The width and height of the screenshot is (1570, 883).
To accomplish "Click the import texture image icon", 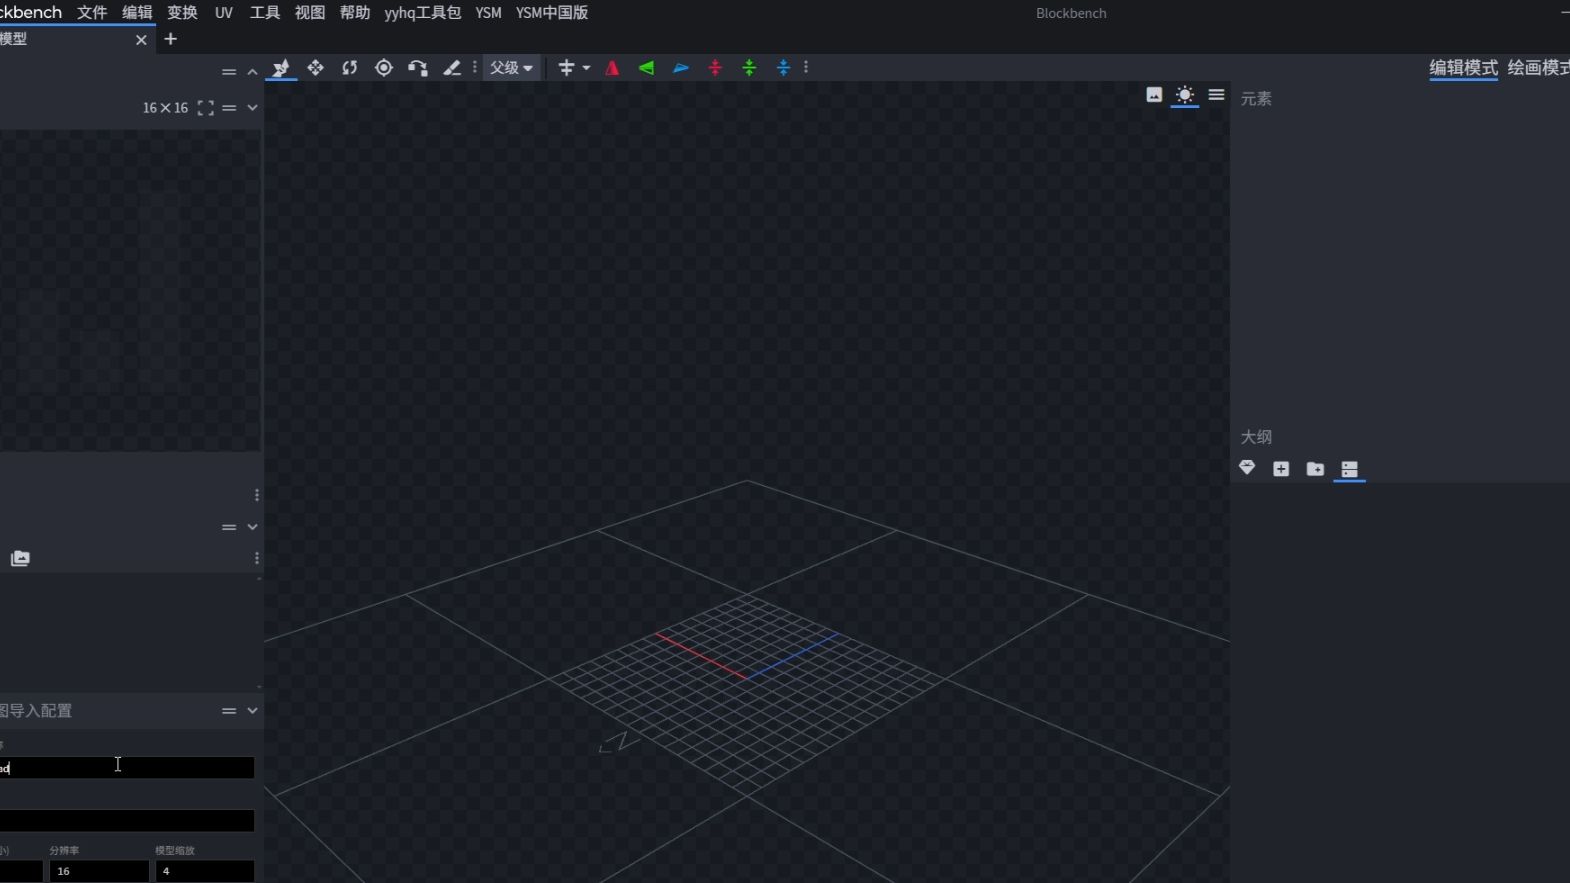I will 20,558.
